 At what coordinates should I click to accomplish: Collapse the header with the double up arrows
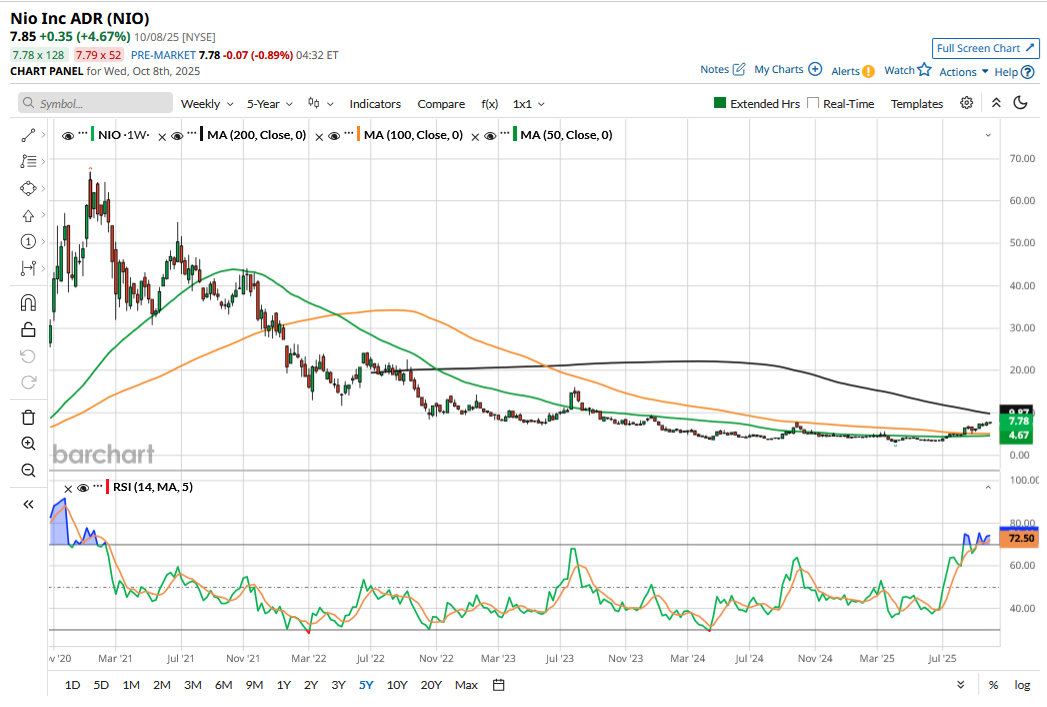996,103
